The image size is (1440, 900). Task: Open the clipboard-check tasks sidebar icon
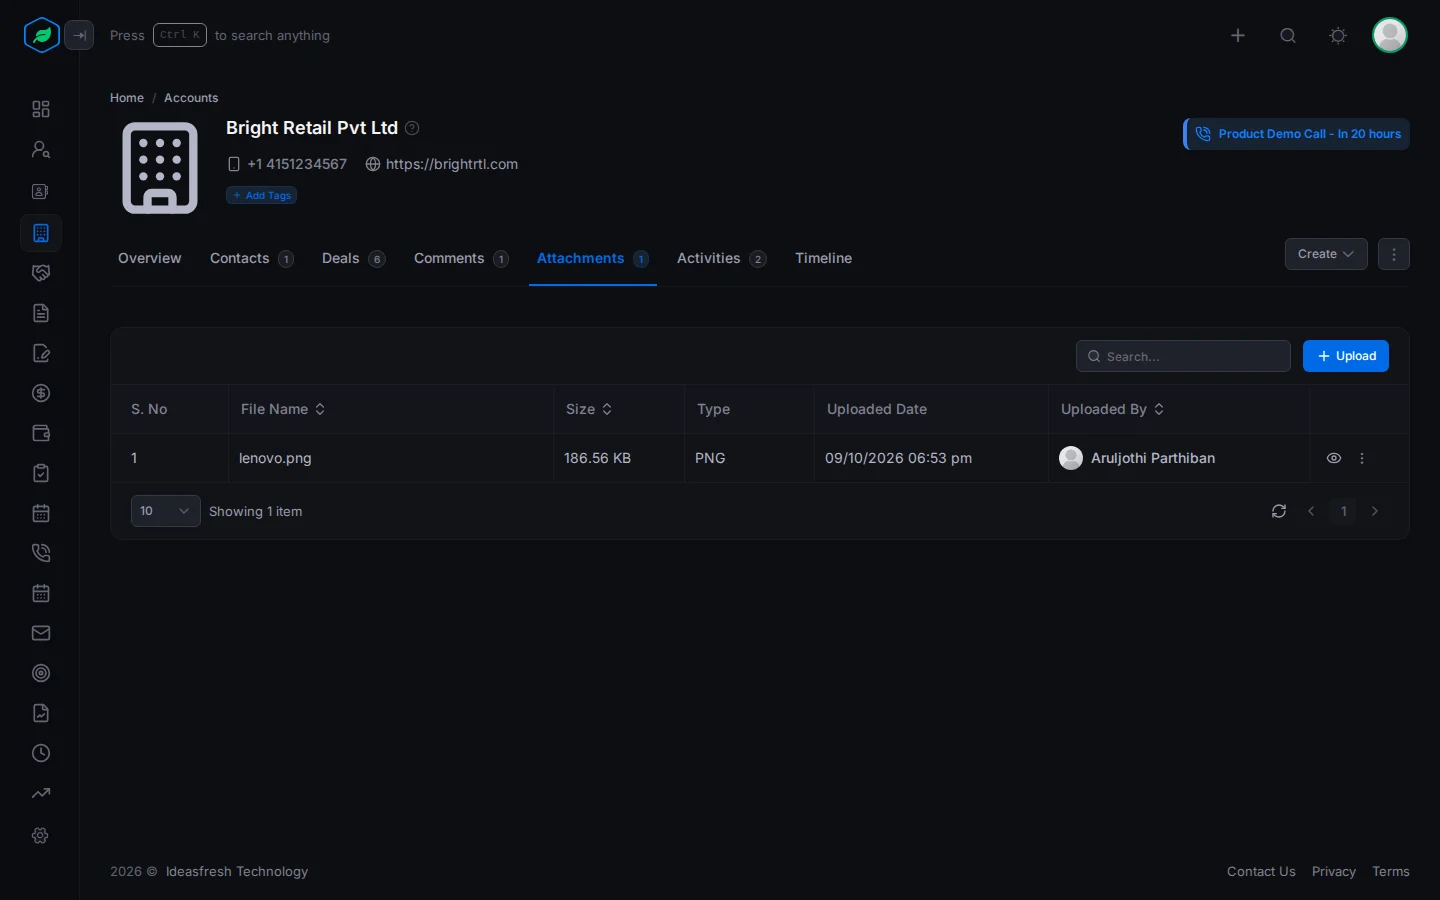coord(41,473)
